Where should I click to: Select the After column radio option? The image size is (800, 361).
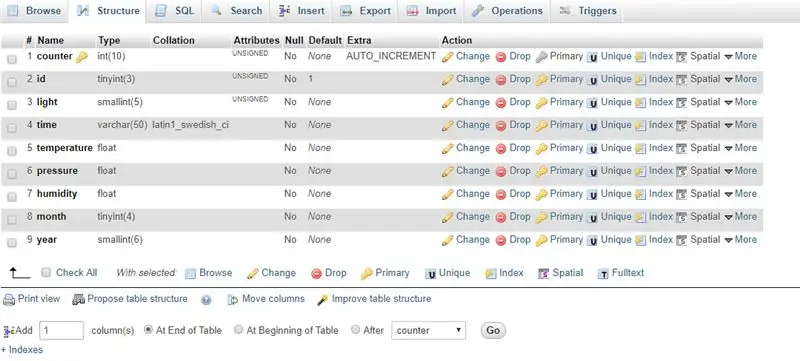(x=356, y=330)
